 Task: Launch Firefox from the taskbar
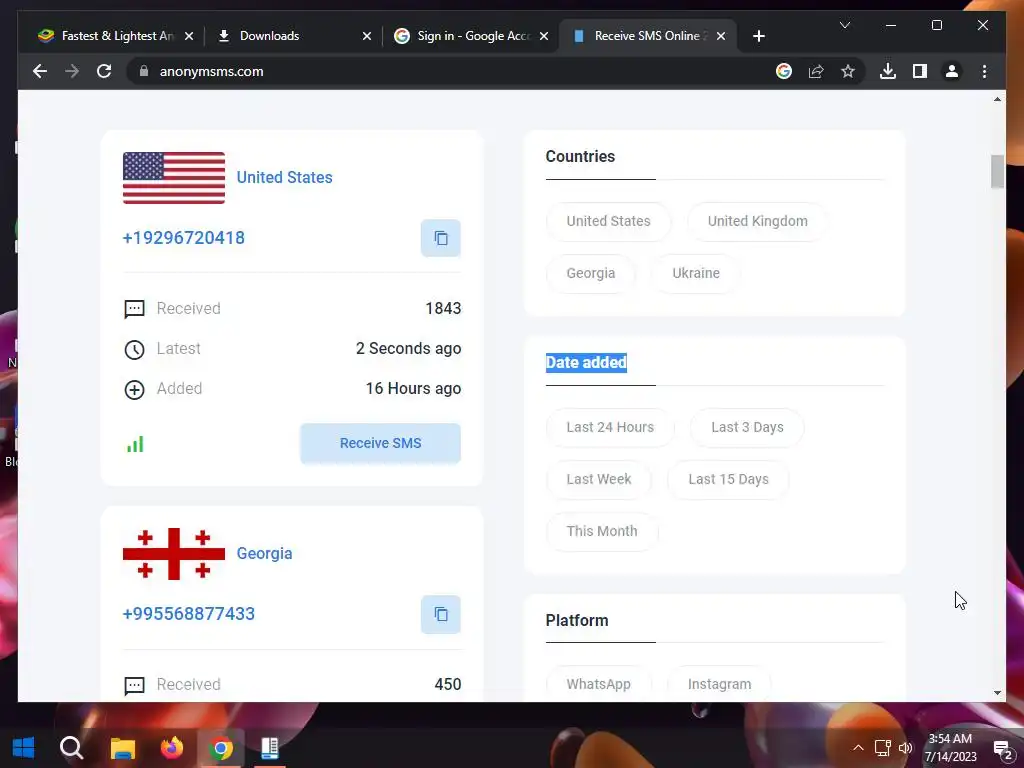tap(172, 748)
